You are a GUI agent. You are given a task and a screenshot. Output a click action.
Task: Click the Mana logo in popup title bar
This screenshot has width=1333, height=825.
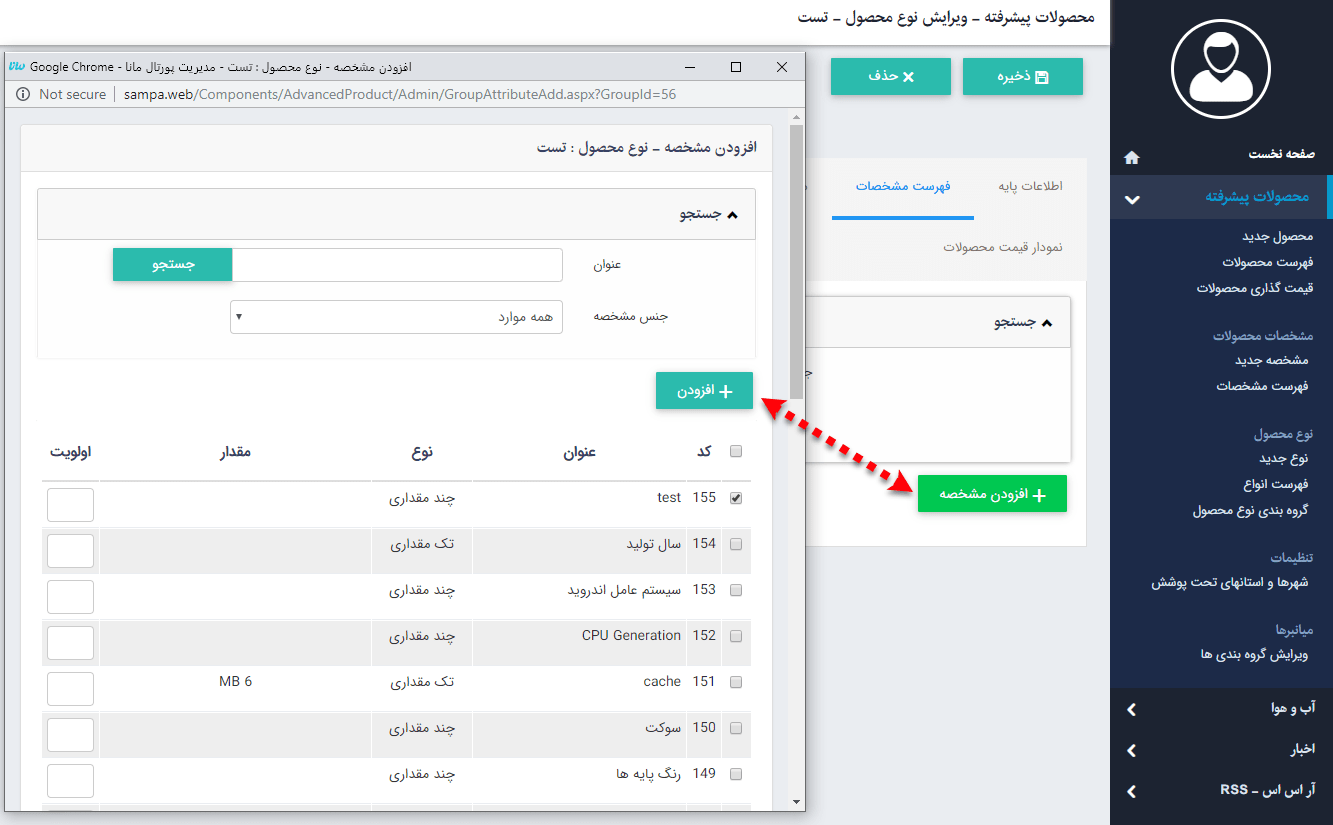click(x=17, y=67)
